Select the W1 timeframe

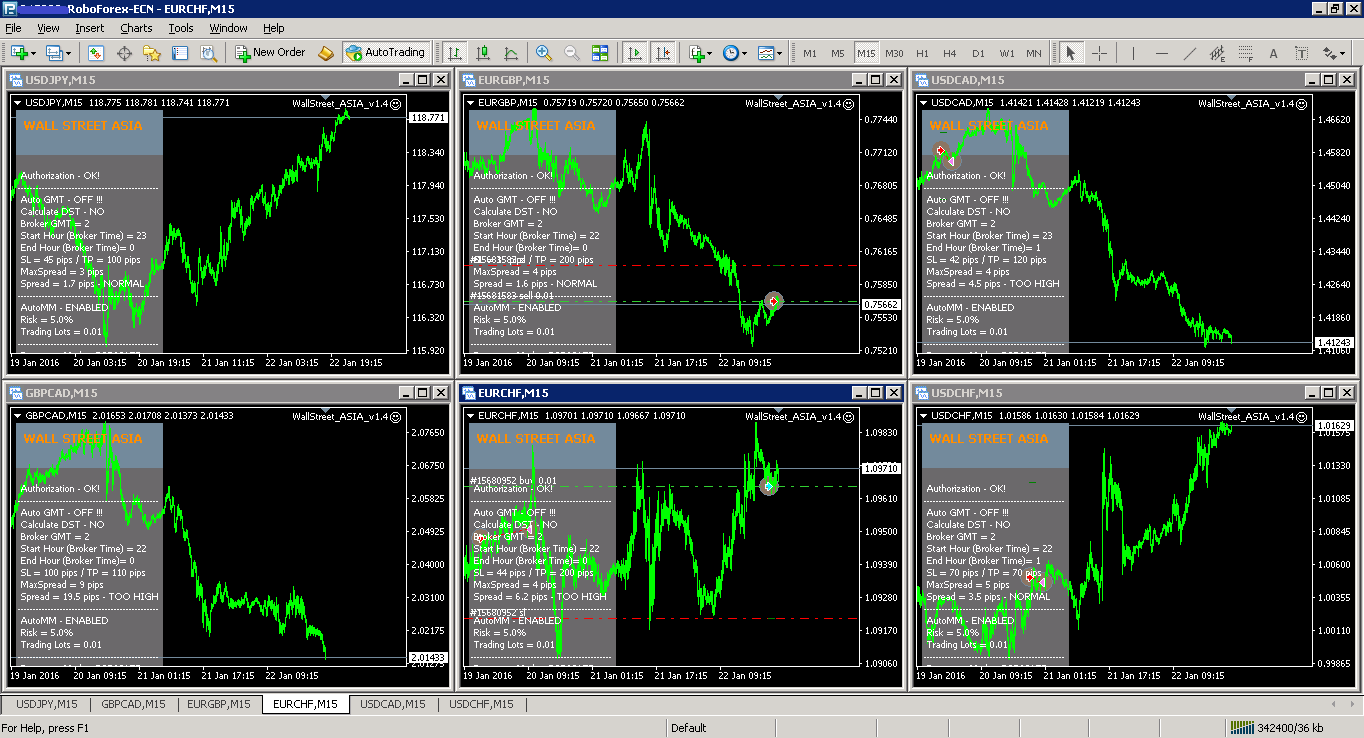[1006, 53]
